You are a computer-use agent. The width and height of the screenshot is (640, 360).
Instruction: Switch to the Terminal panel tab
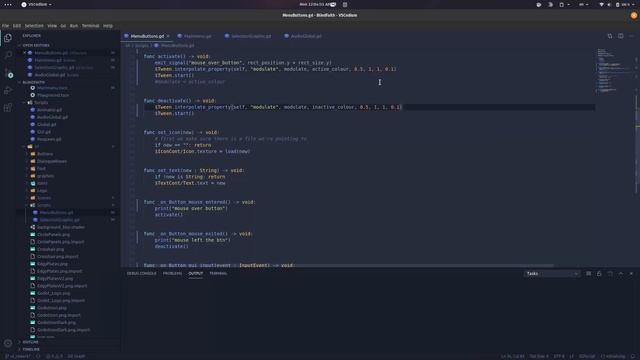(x=218, y=273)
